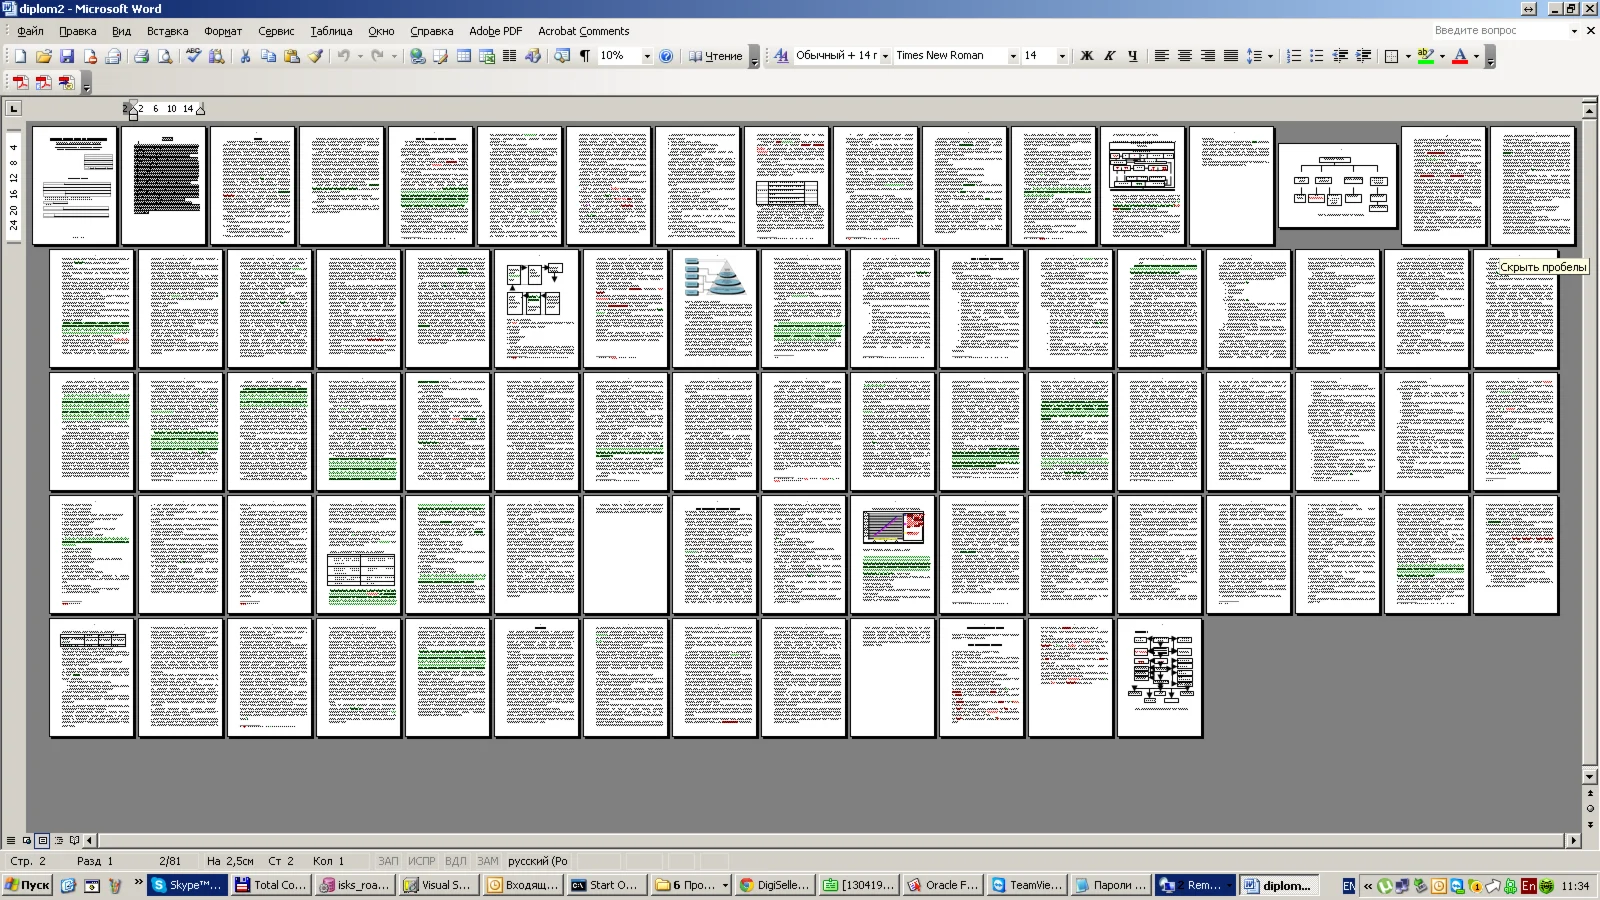The width and height of the screenshot is (1600, 900).
Task: Click the Format Painter brush icon
Action: 316,56
